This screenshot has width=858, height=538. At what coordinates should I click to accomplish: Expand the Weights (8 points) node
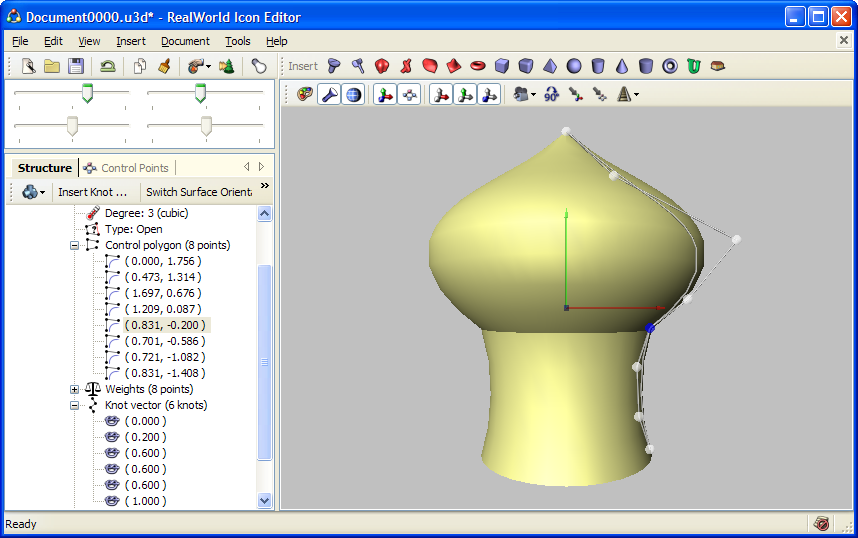[74, 389]
